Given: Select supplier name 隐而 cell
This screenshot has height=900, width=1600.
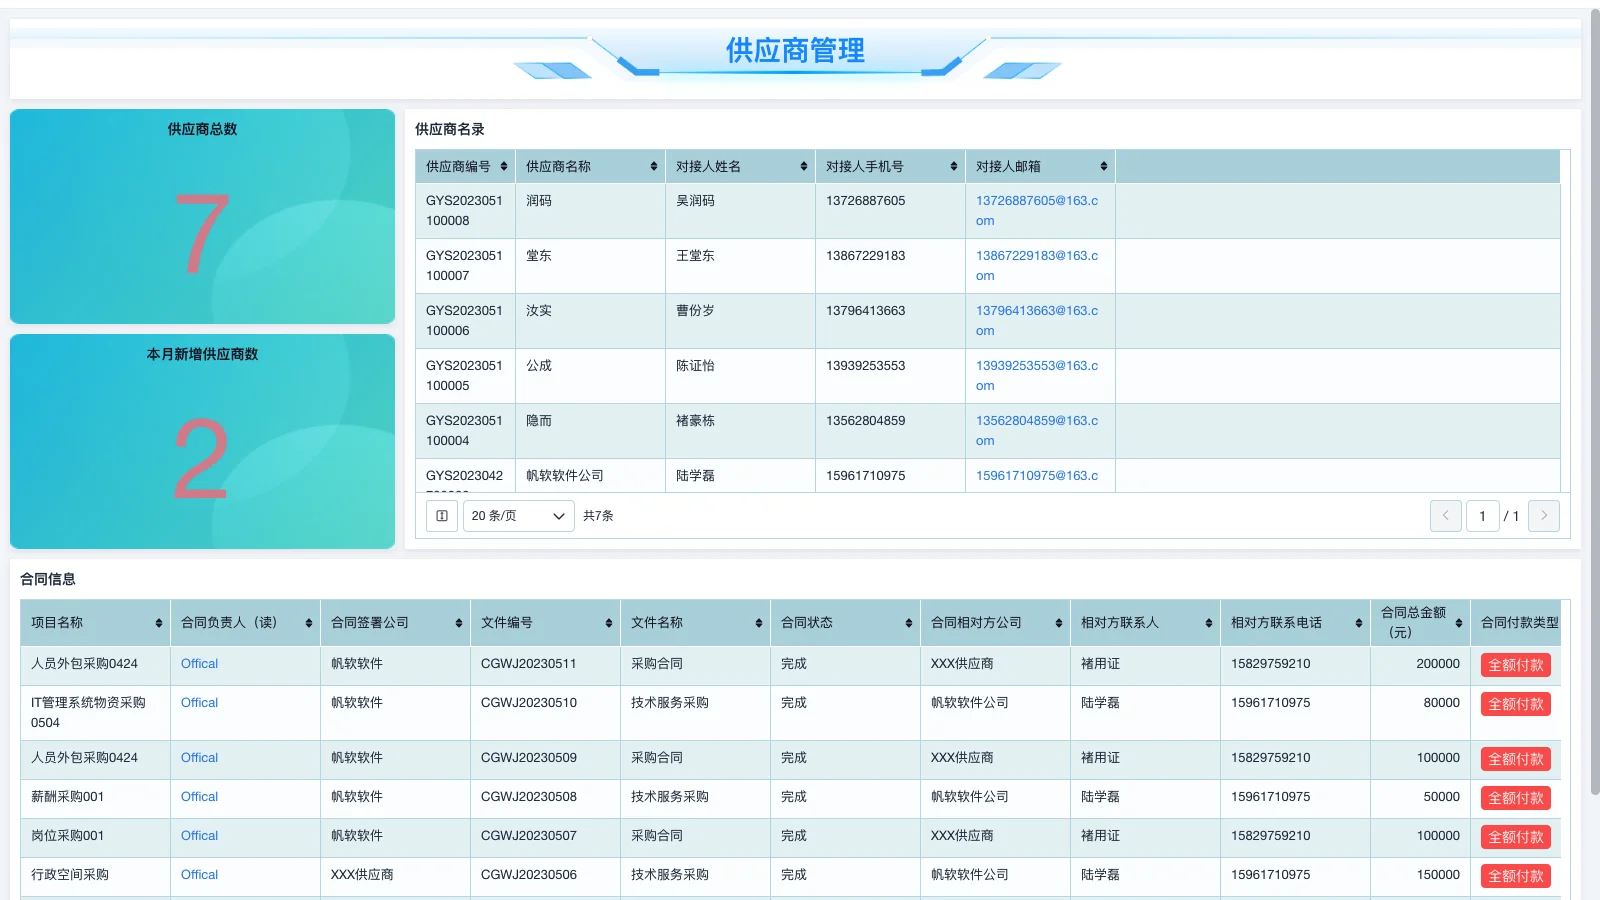Looking at the screenshot, I should coord(590,431).
